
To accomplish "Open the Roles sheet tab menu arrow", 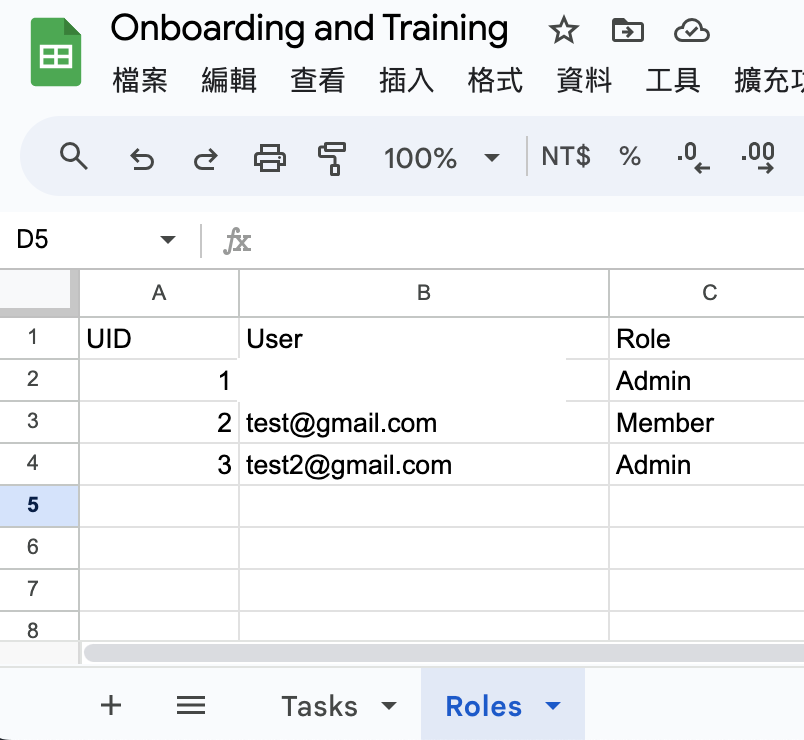I will point(553,706).
